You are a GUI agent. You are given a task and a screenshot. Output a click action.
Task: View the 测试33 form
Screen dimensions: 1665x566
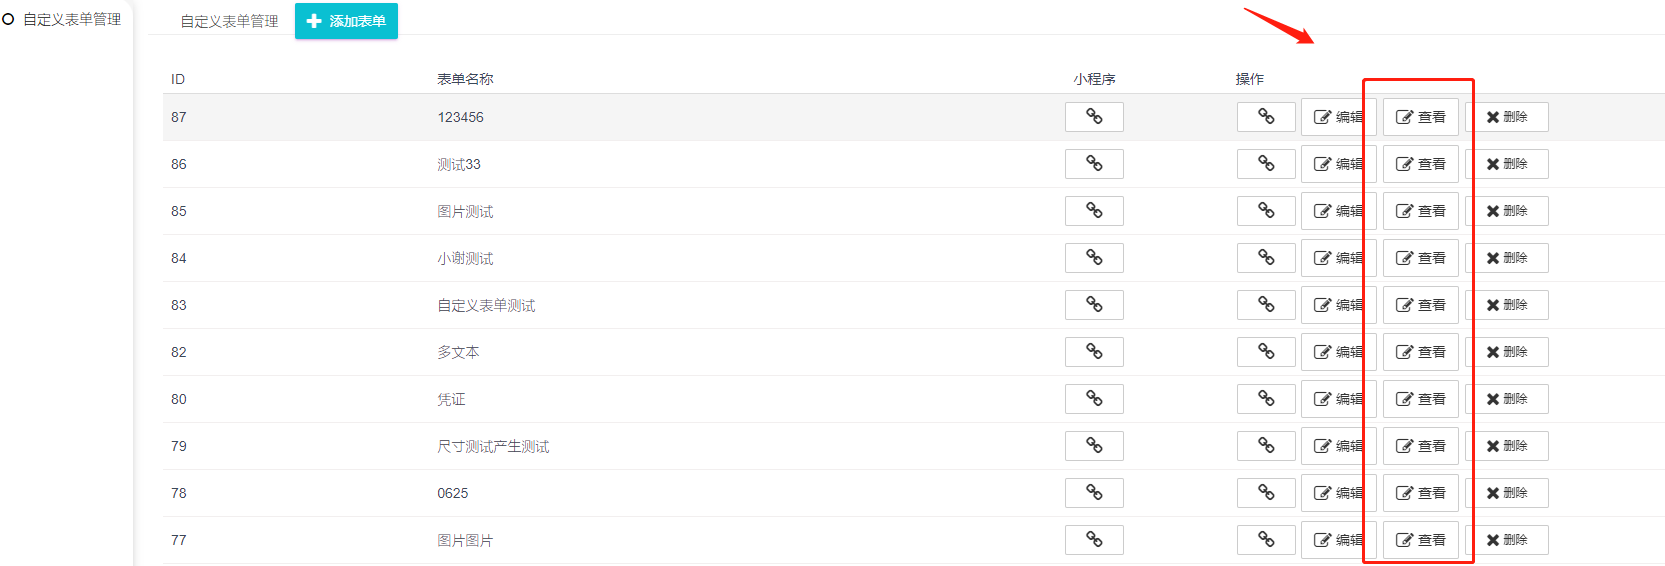pos(1421,164)
